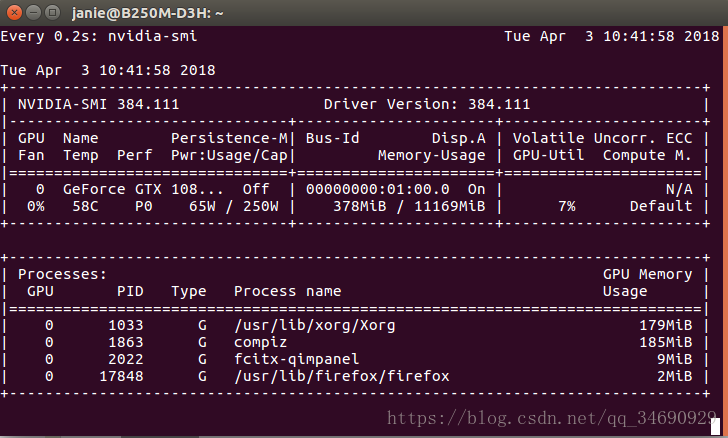Click the PID 17848

coord(121,376)
